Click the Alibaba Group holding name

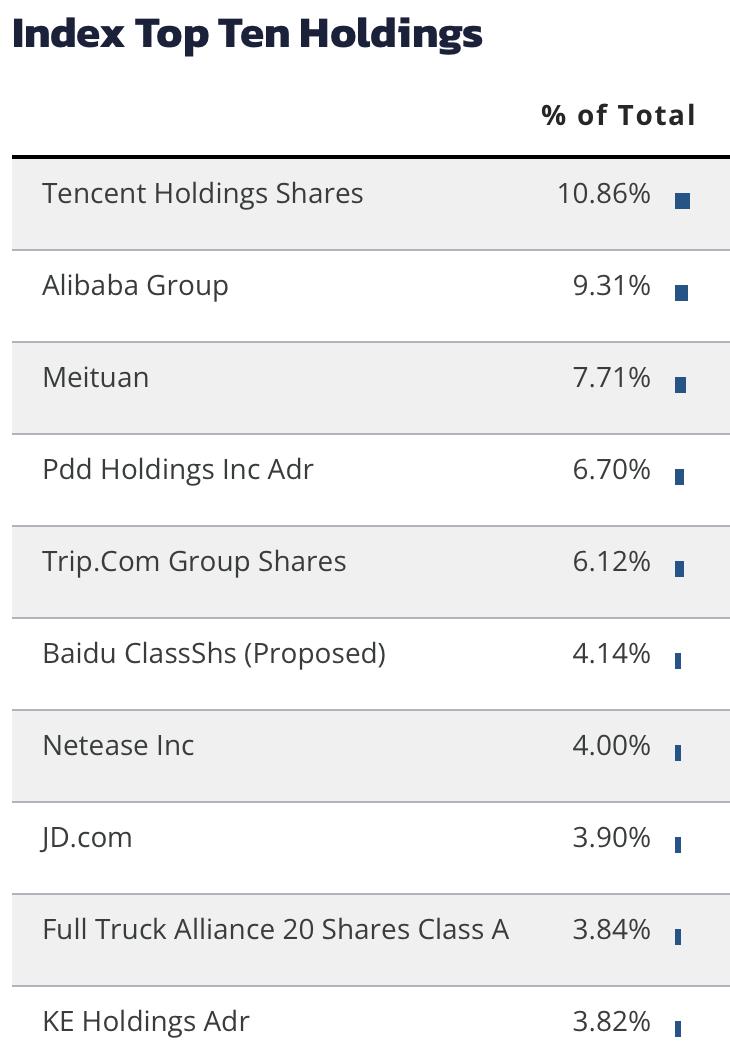point(135,286)
